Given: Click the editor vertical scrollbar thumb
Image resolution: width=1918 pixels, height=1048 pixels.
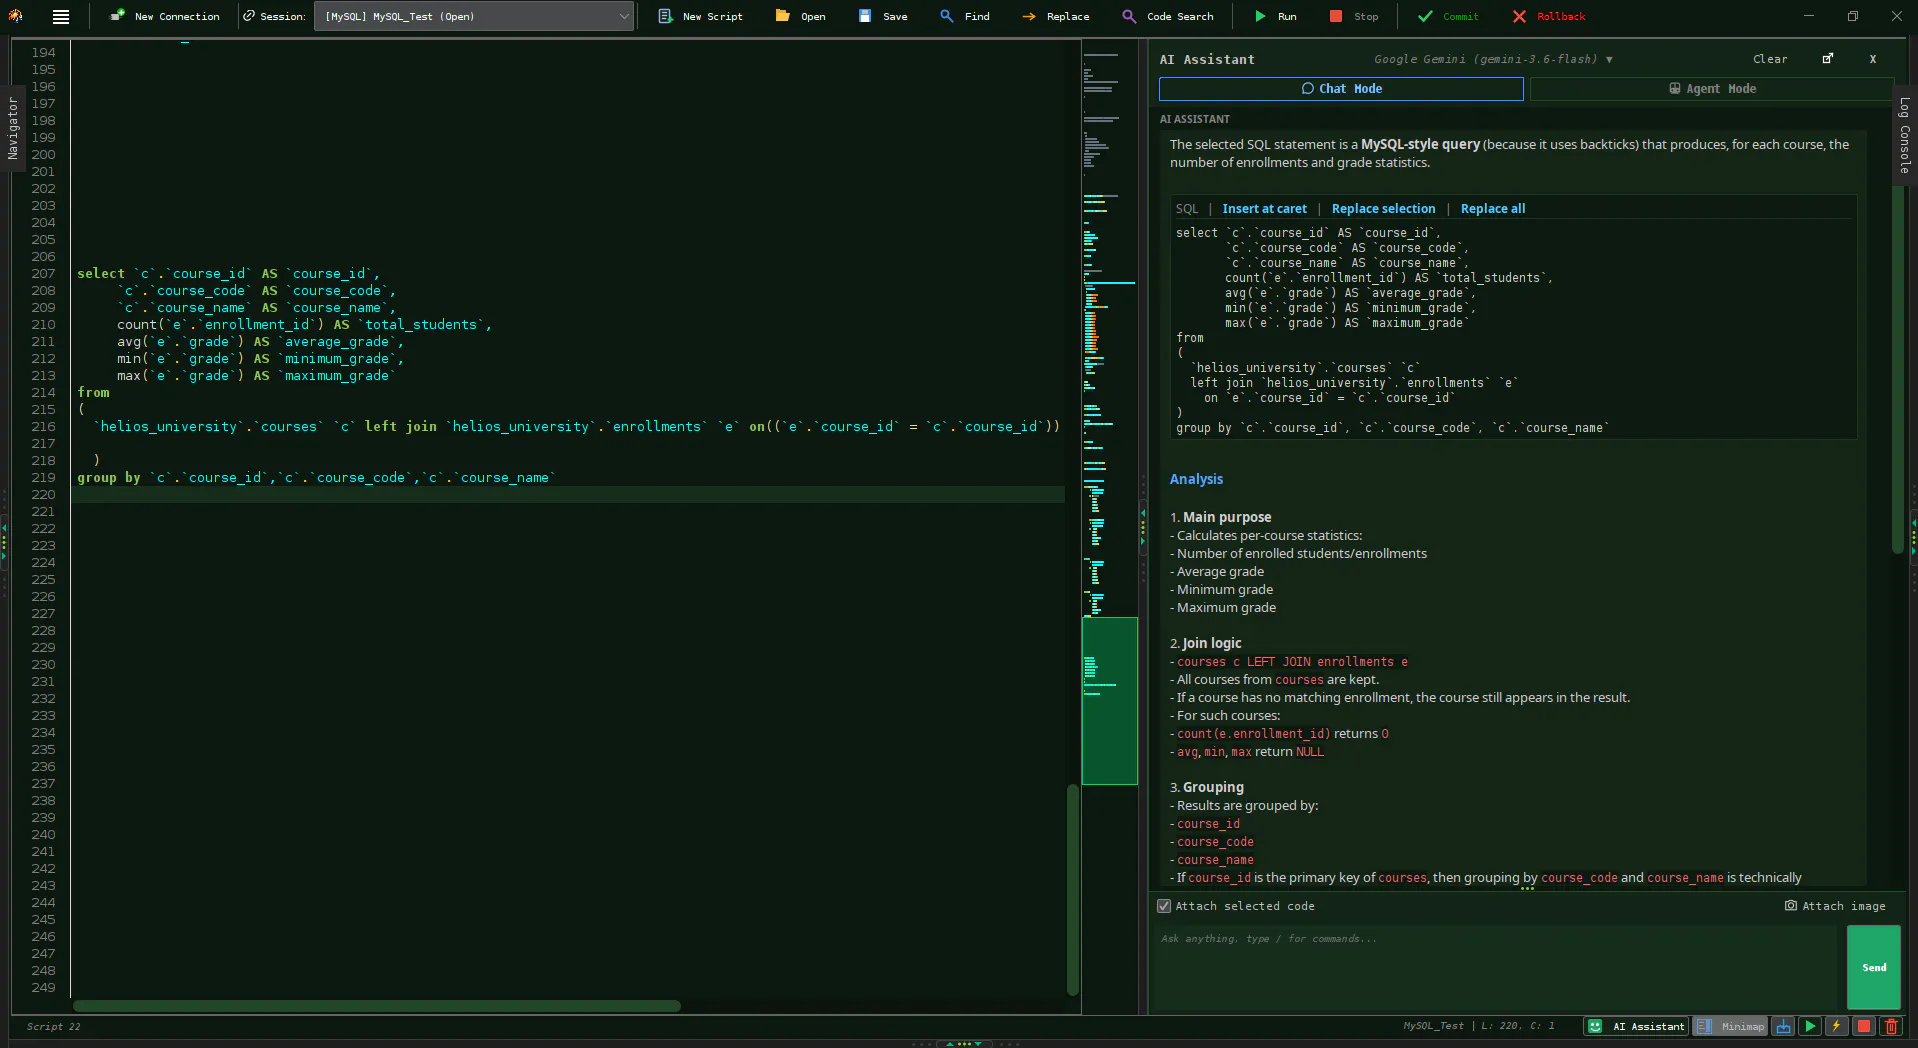Looking at the screenshot, I should (1072, 889).
